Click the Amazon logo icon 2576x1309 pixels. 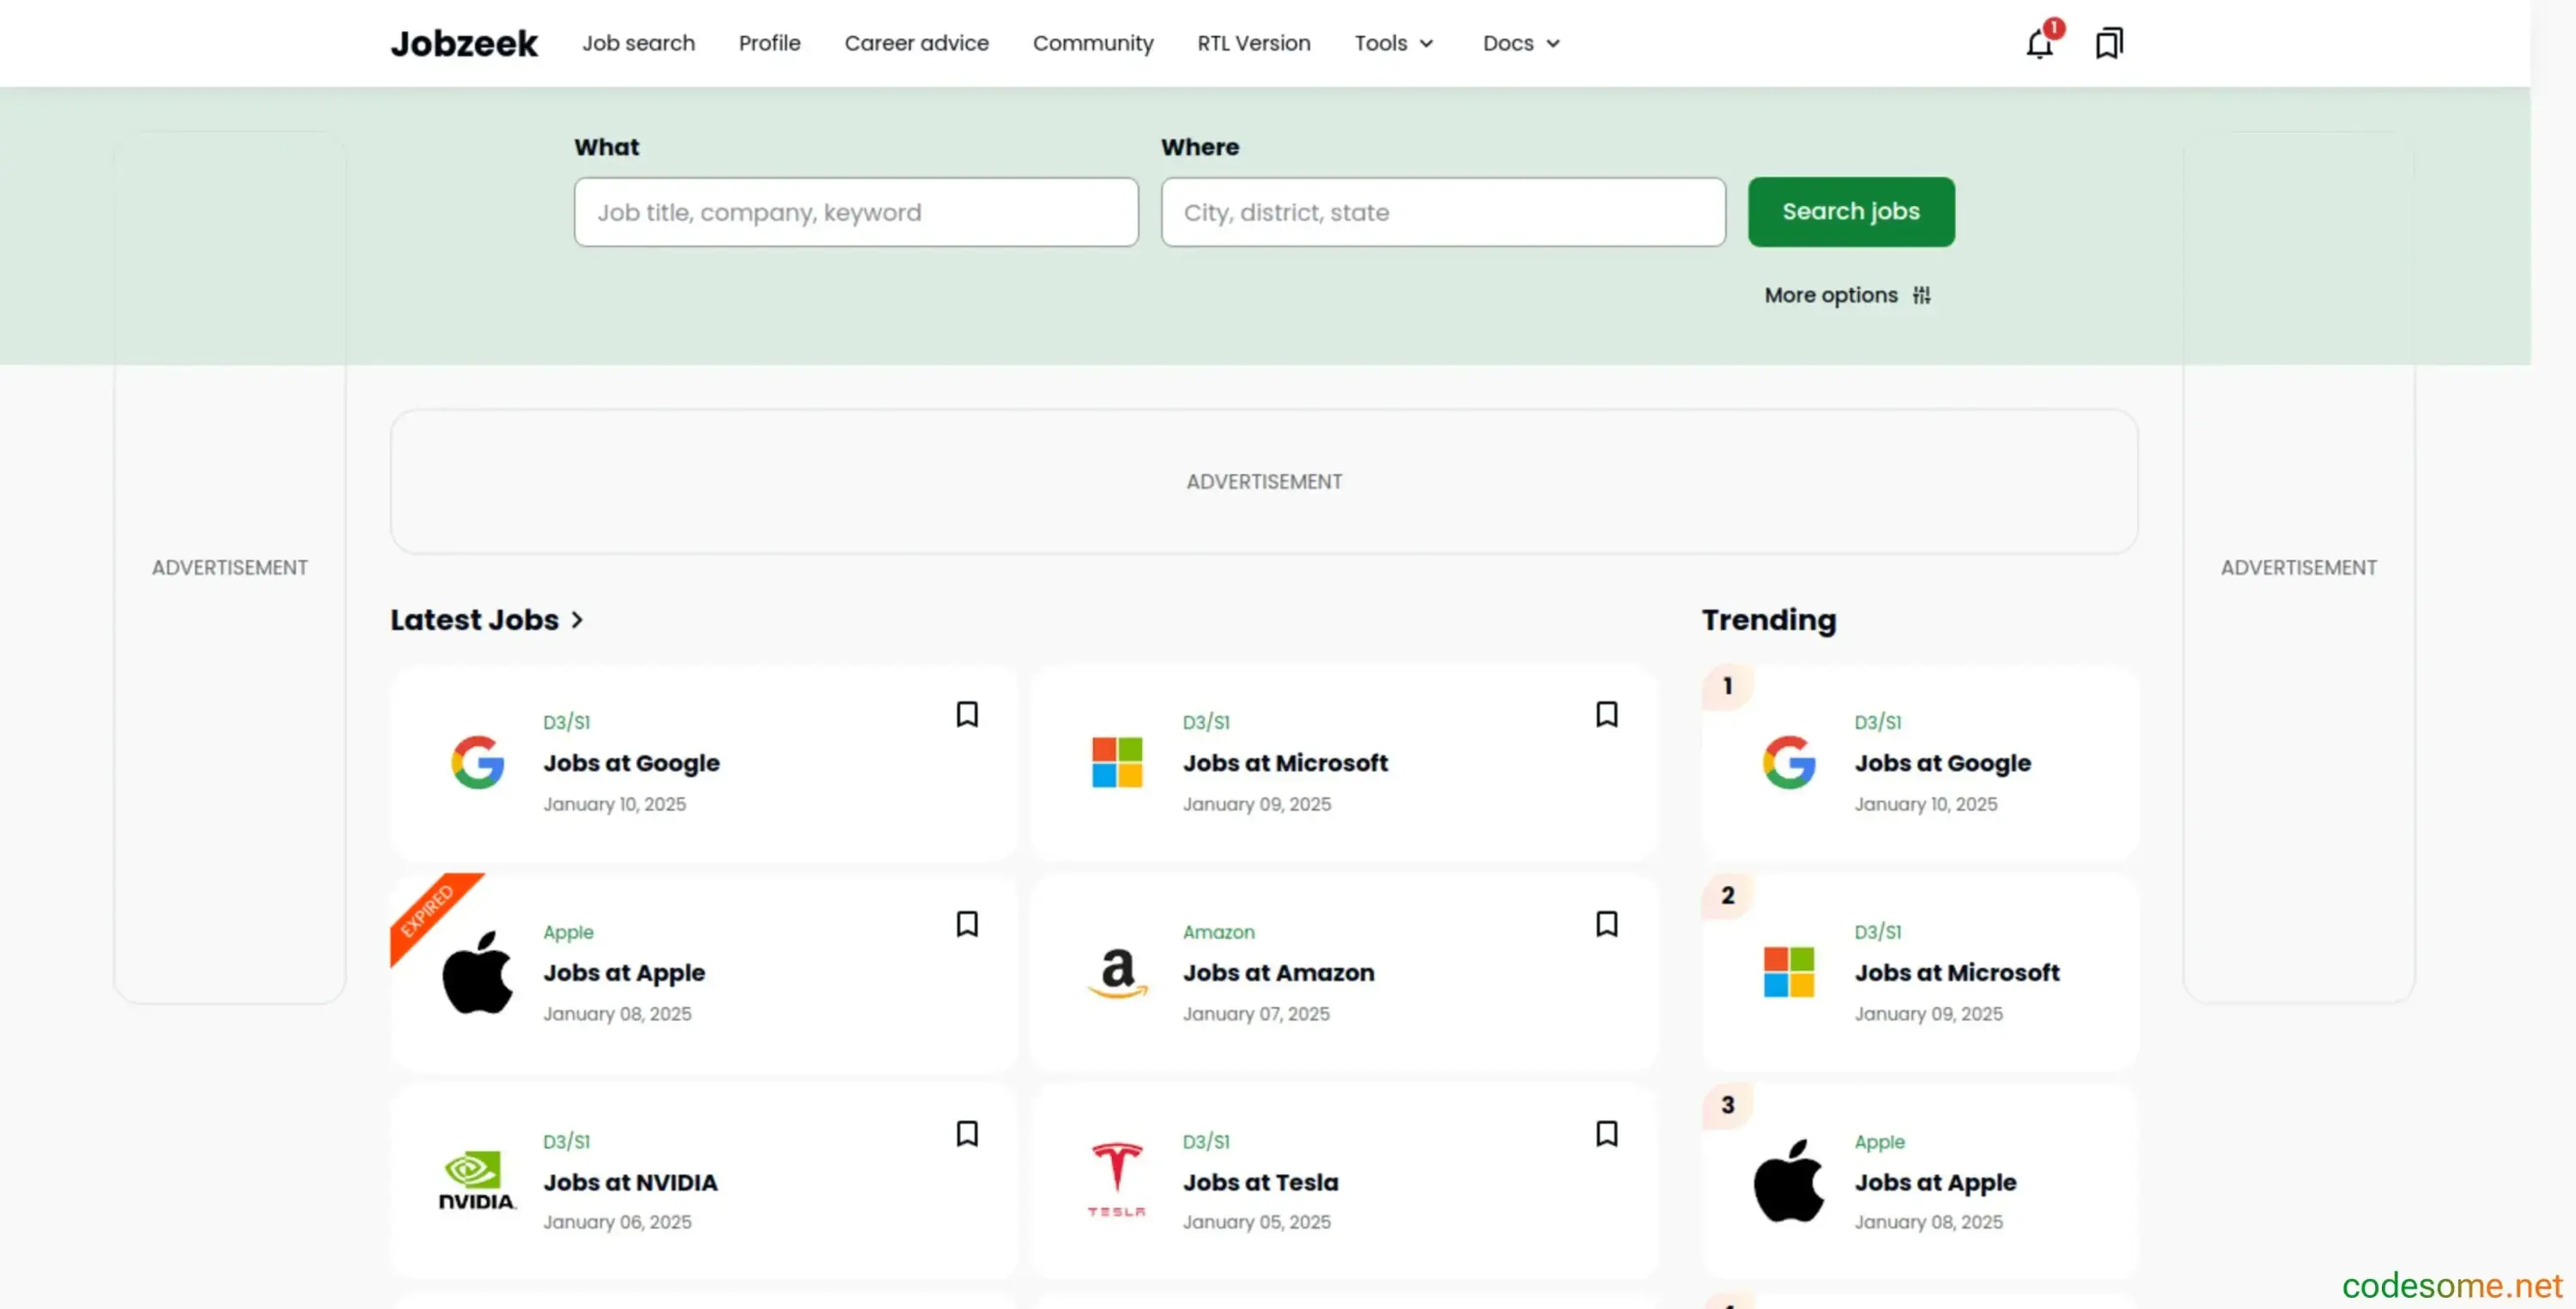click(x=1117, y=972)
